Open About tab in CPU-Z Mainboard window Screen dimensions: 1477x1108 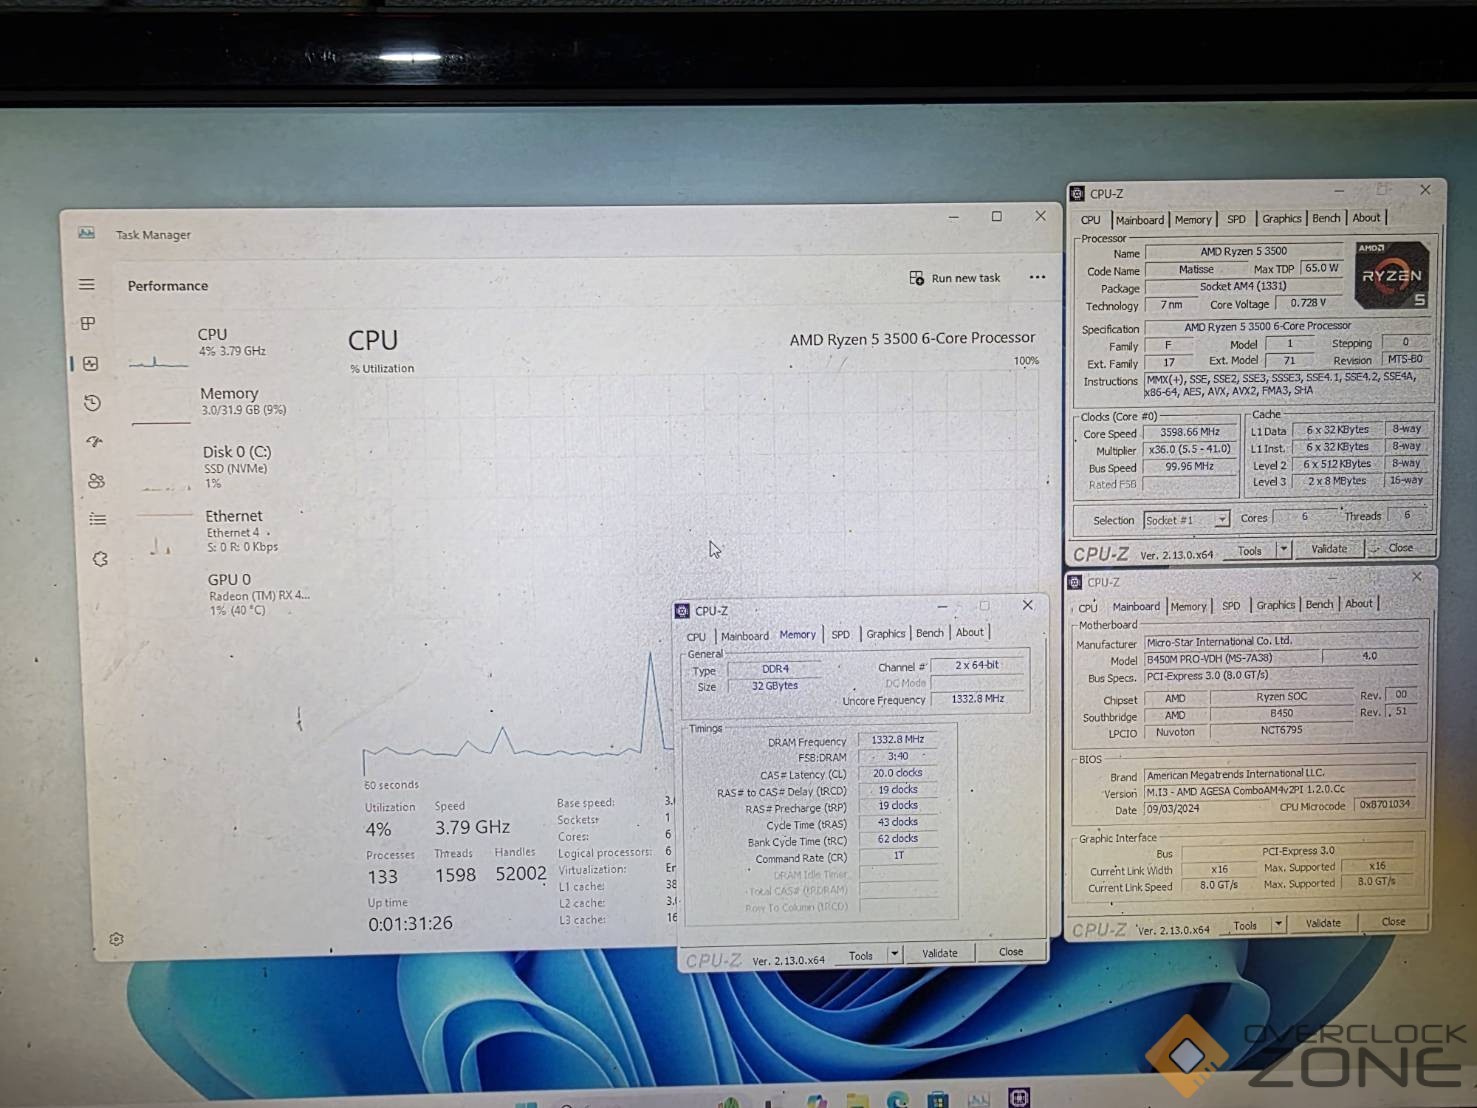click(x=1358, y=604)
